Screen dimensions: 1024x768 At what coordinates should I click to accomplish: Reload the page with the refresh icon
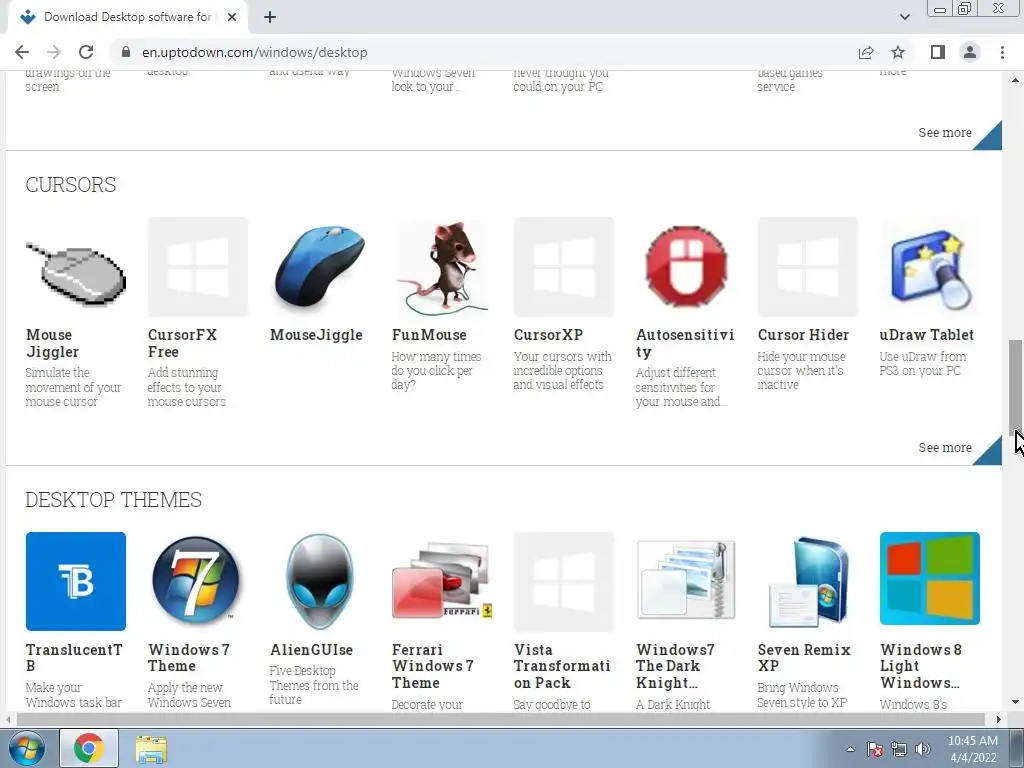pos(86,52)
